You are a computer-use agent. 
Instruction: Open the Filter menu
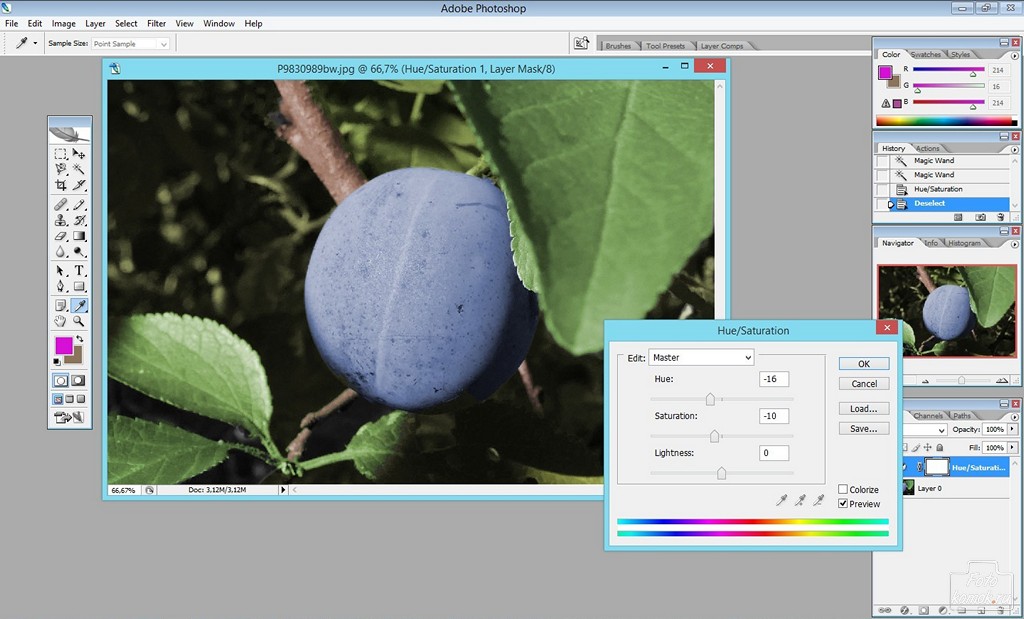point(156,23)
